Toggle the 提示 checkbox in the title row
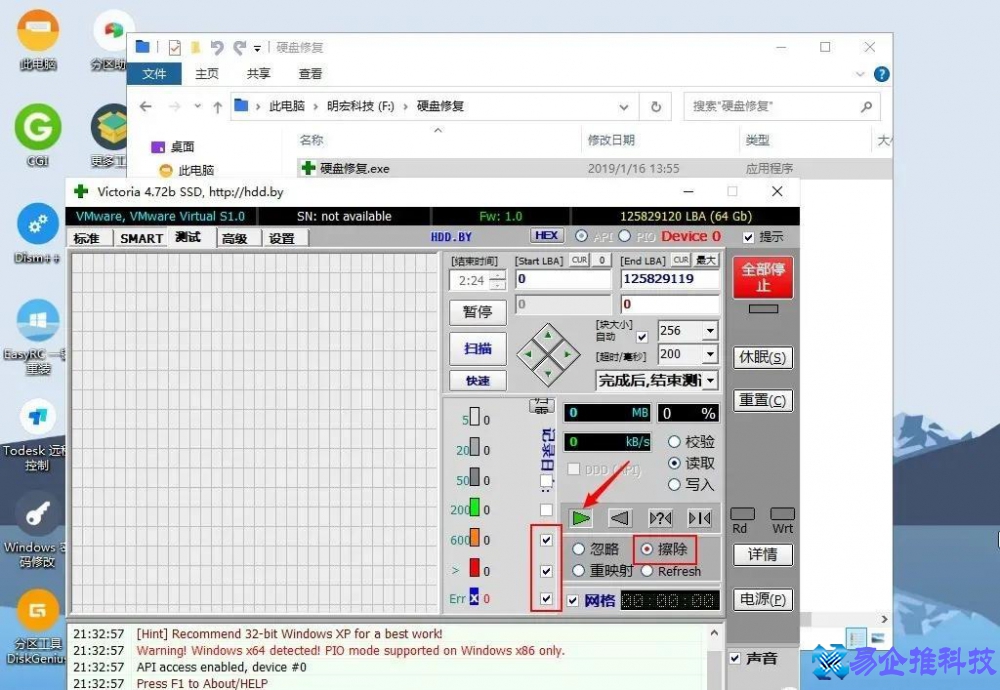 point(749,237)
